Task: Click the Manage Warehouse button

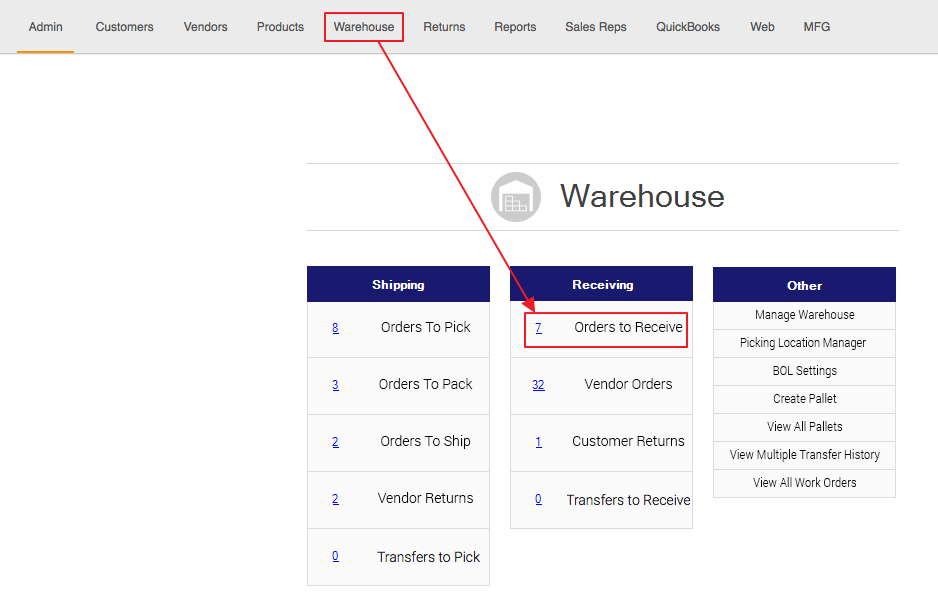Action: [x=804, y=315]
